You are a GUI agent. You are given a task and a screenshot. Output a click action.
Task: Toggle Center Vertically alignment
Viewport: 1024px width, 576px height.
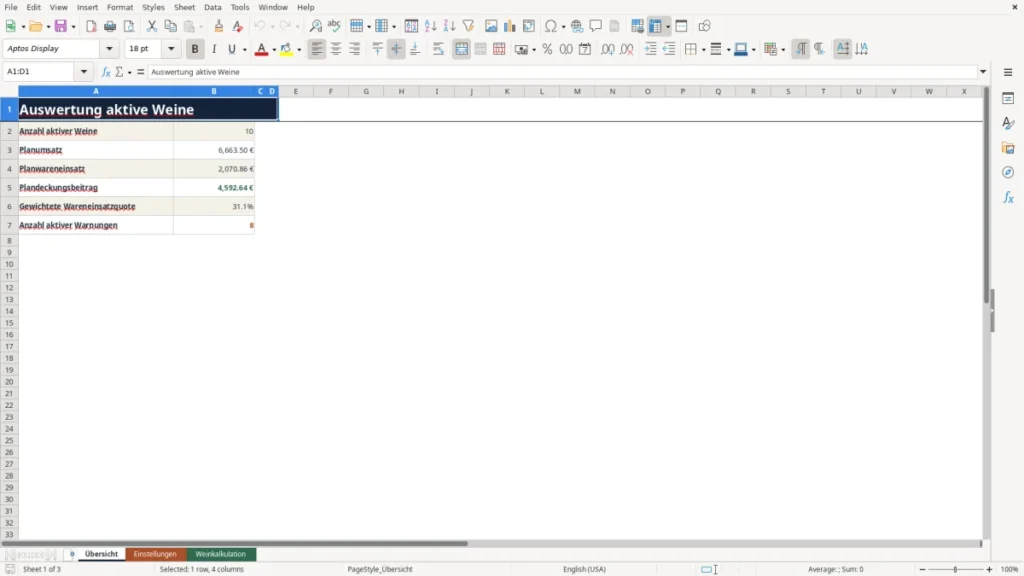[x=396, y=49]
